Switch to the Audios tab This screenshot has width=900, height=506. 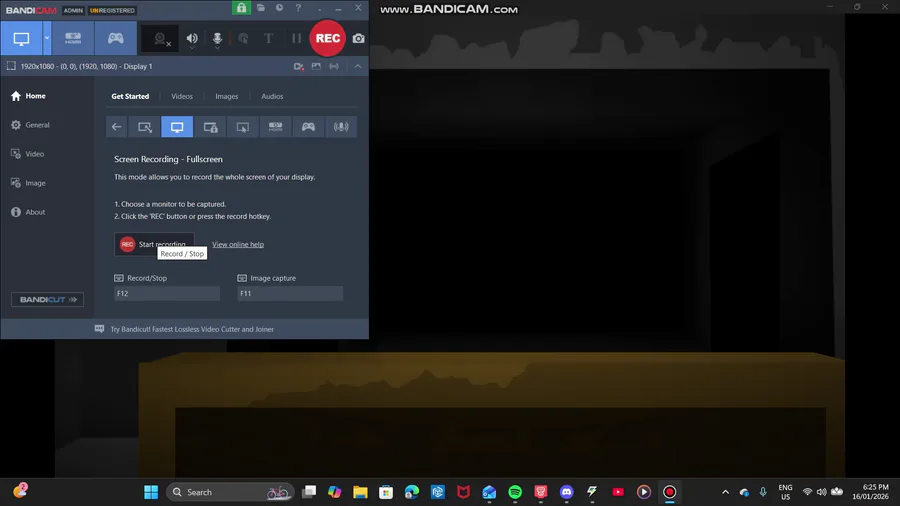click(272, 96)
